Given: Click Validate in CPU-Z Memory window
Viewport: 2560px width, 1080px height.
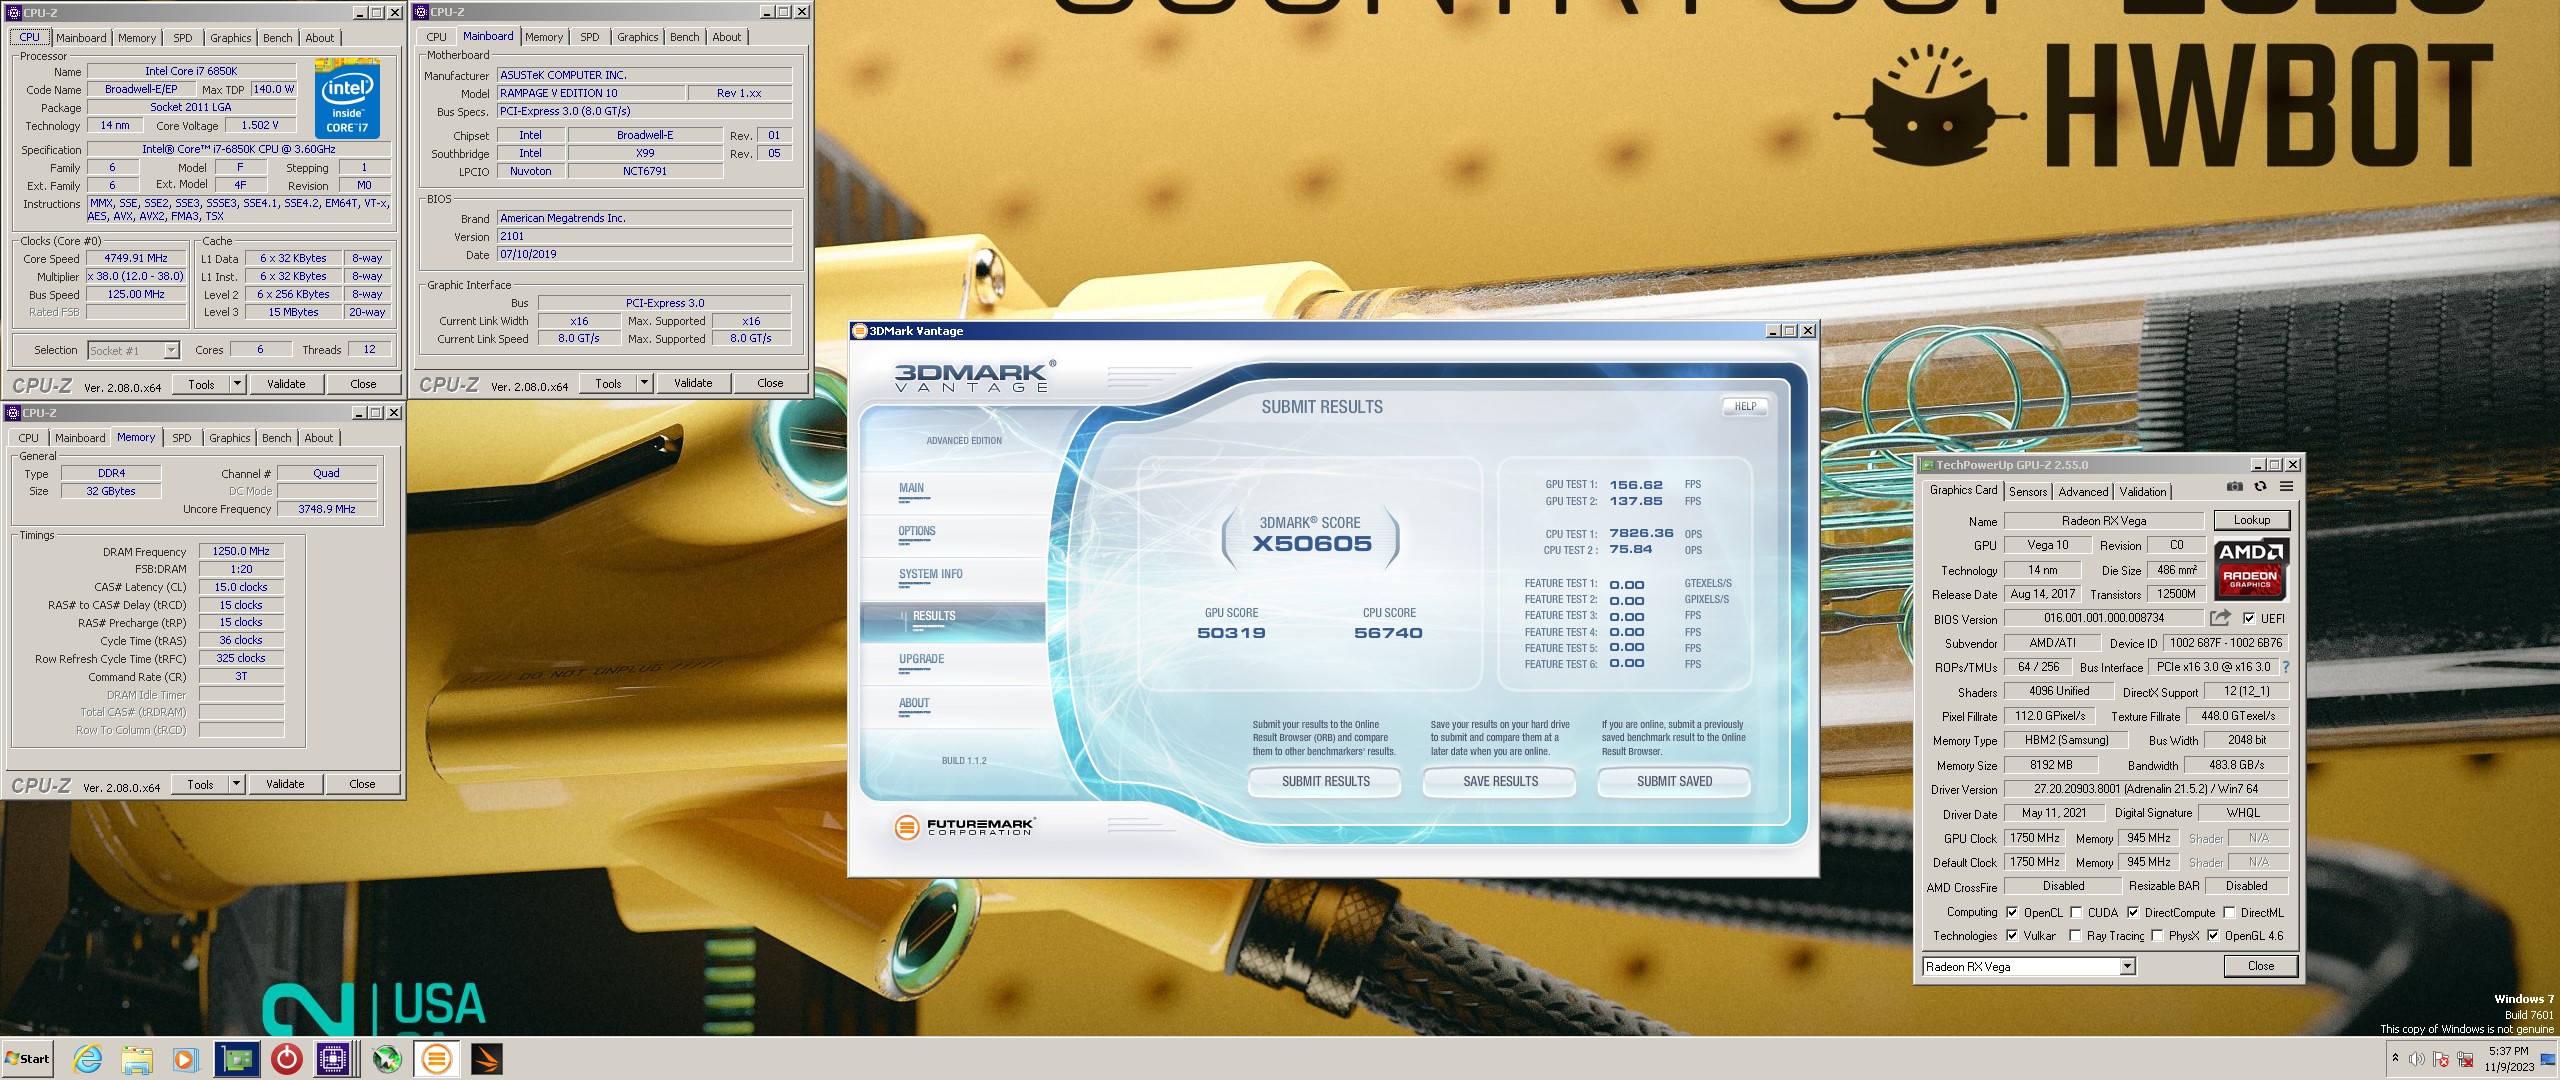Looking at the screenshot, I should (x=285, y=784).
